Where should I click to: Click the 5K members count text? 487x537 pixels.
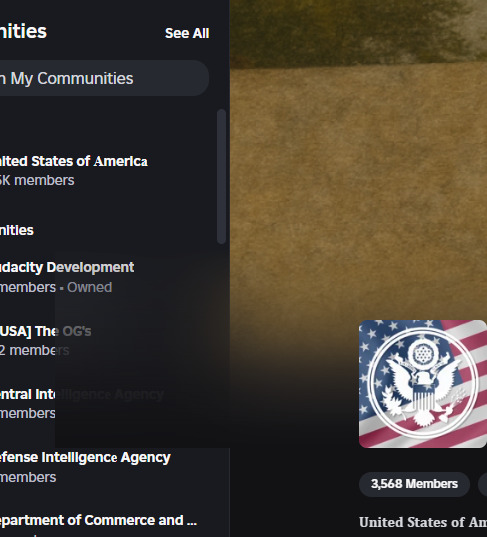pyautogui.click(x=37, y=180)
